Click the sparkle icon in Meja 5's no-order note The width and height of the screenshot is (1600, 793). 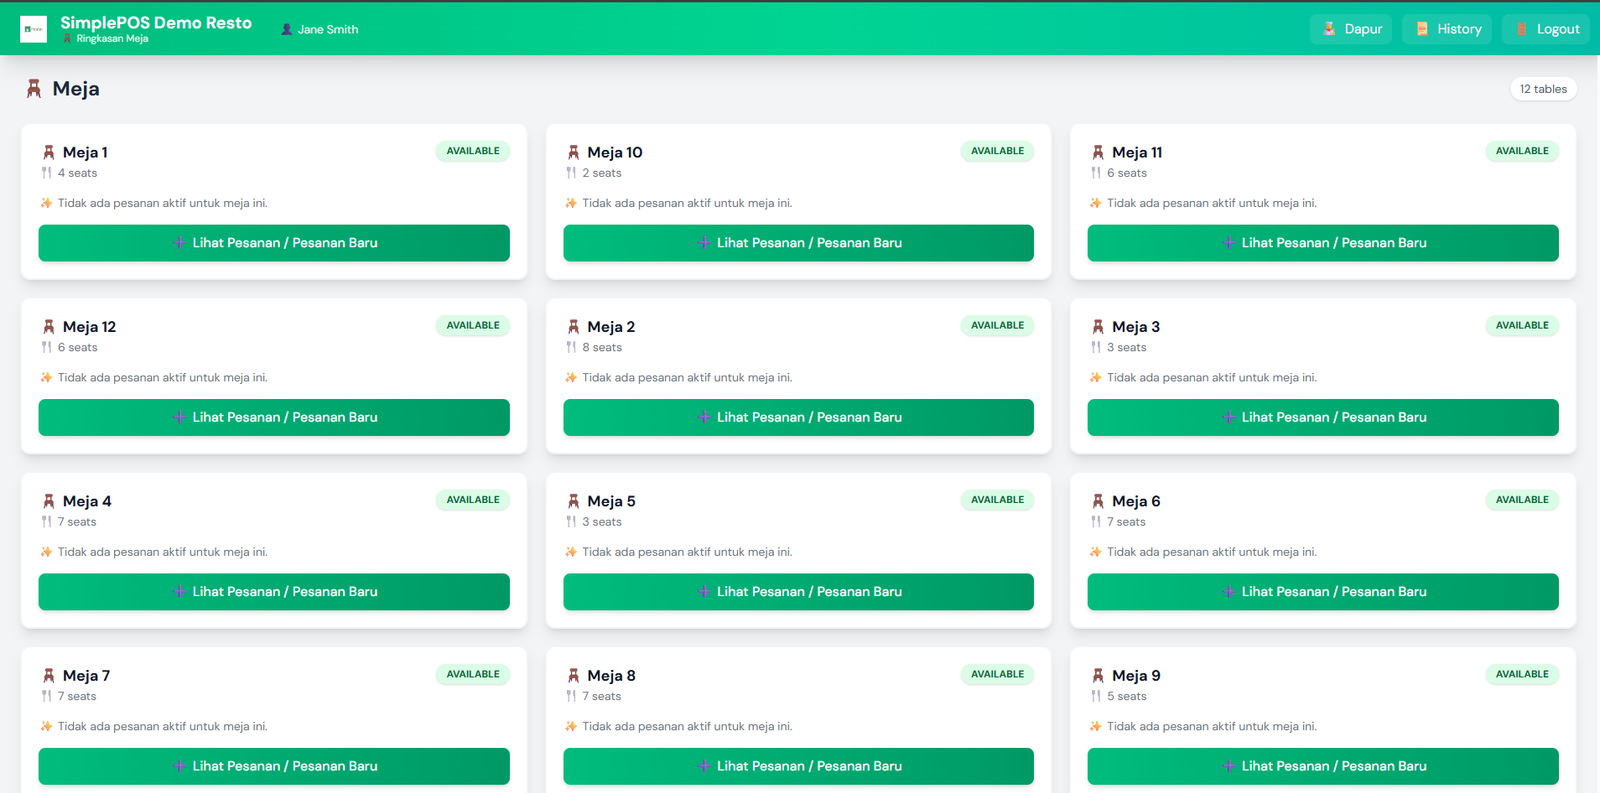point(571,552)
